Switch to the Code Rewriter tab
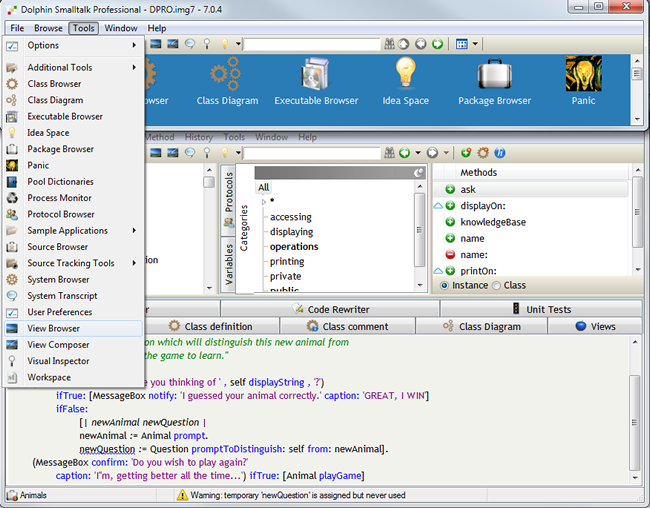The width and height of the screenshot is (650, 508). [330, 309]
